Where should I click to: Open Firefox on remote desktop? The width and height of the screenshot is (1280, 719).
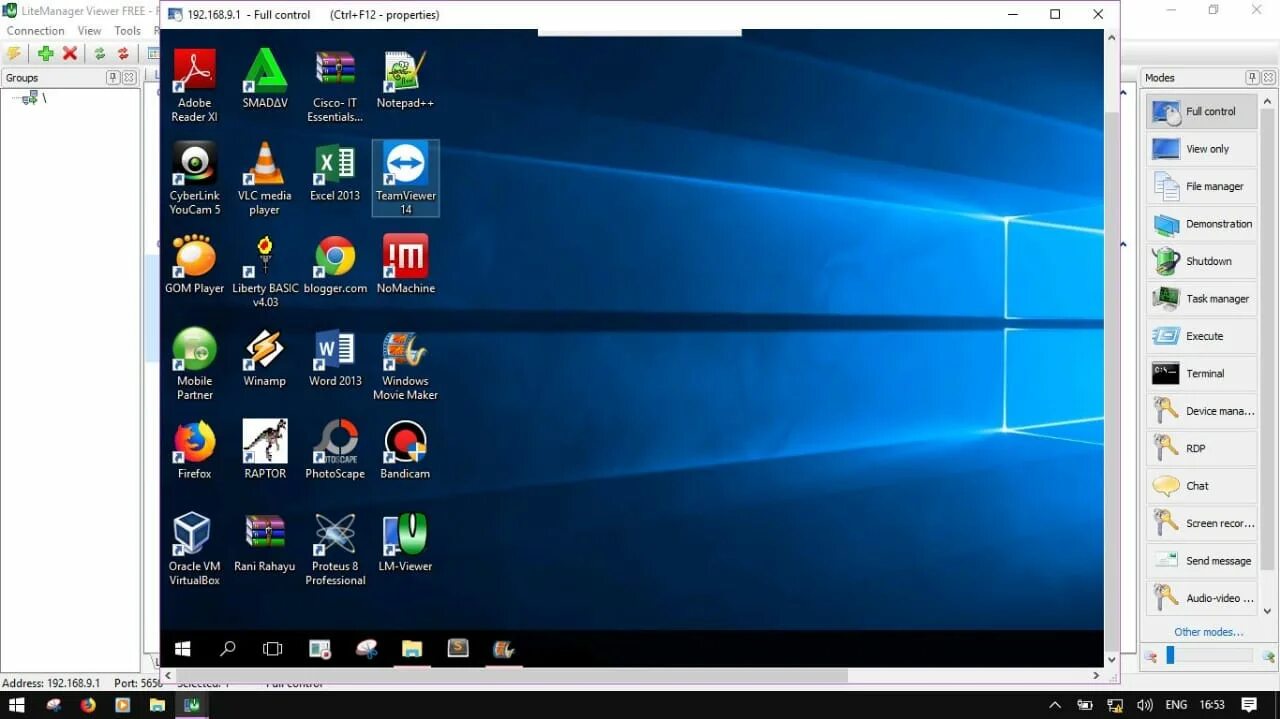point(194,450)
